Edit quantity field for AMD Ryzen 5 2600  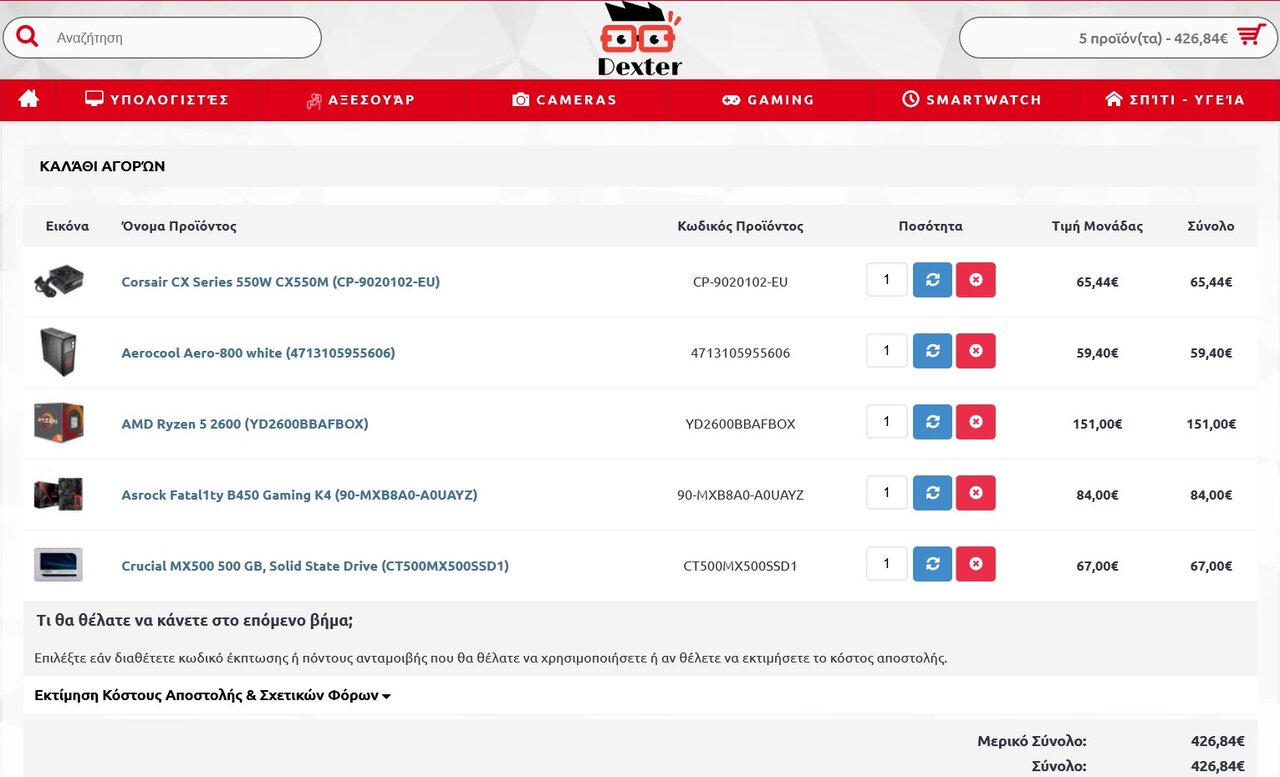[887, 422]
